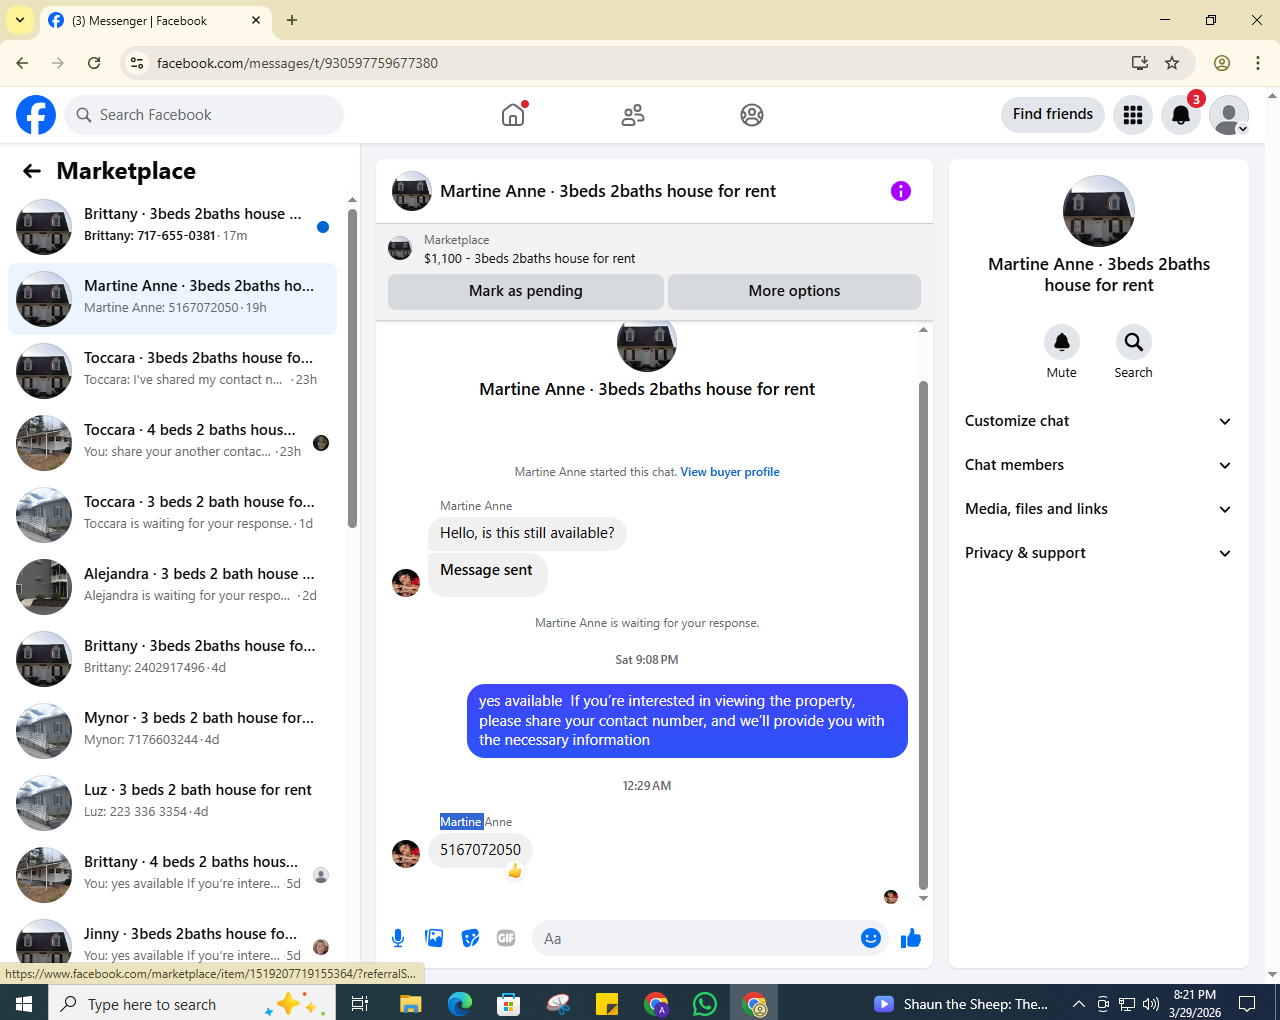Image resolution: width=1280 pixels, height=1020 pixels.
Task: Click the chat messages scrollbar thumb
Action: [x=923, y=635]
